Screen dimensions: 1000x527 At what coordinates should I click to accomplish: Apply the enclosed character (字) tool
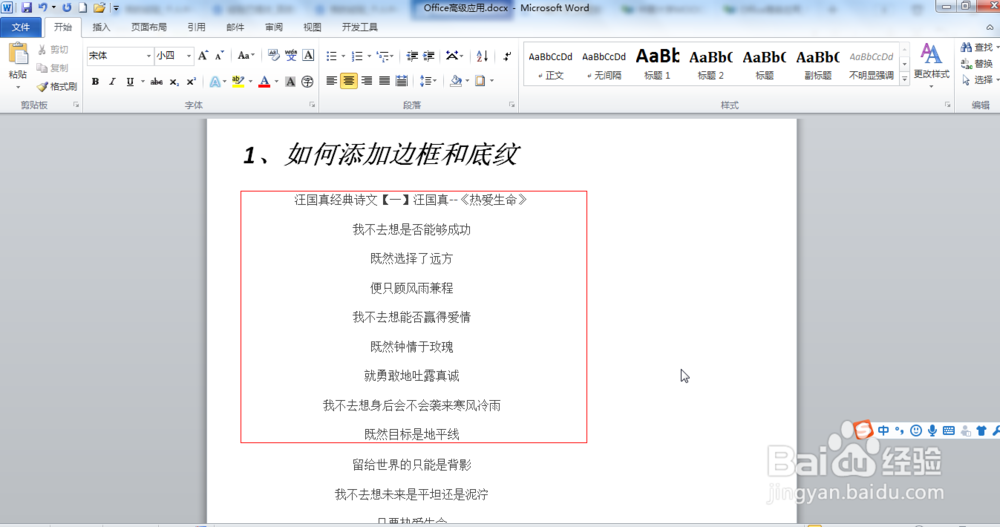[307, 82]
